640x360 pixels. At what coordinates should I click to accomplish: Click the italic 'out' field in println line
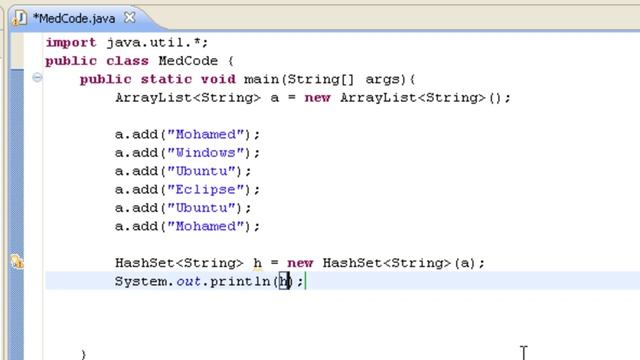(189, 282)
